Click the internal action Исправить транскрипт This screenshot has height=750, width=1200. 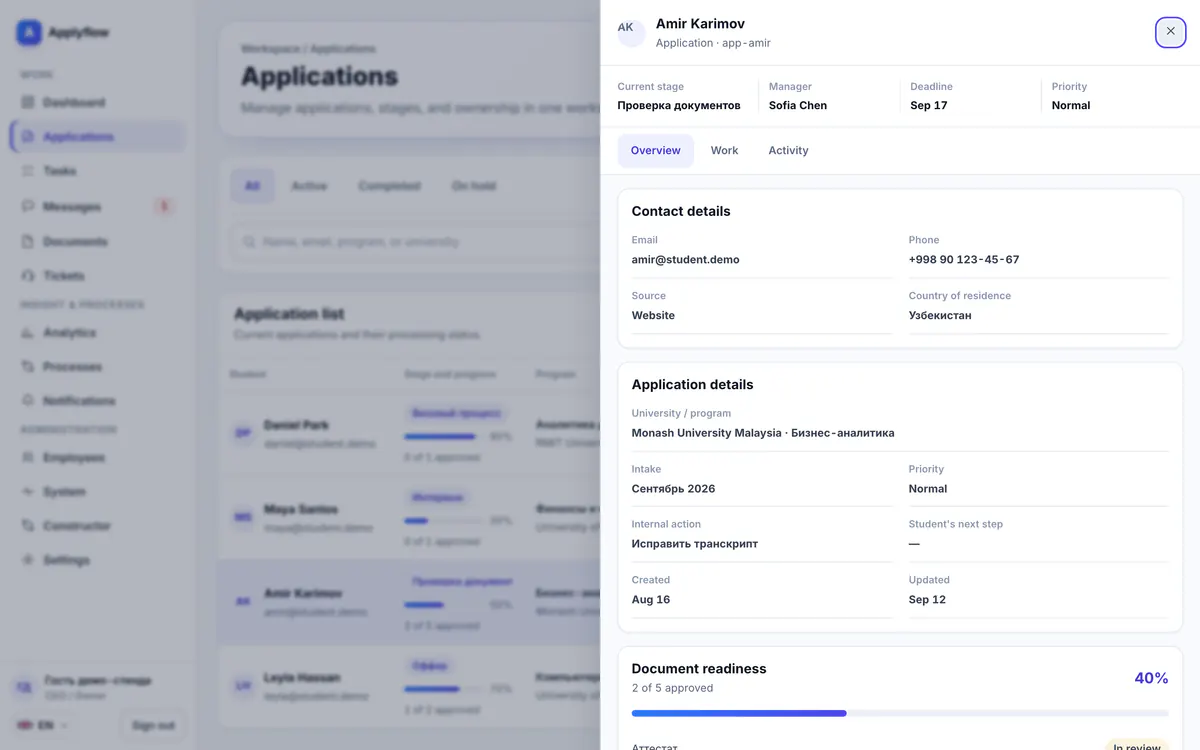point(695,544)
